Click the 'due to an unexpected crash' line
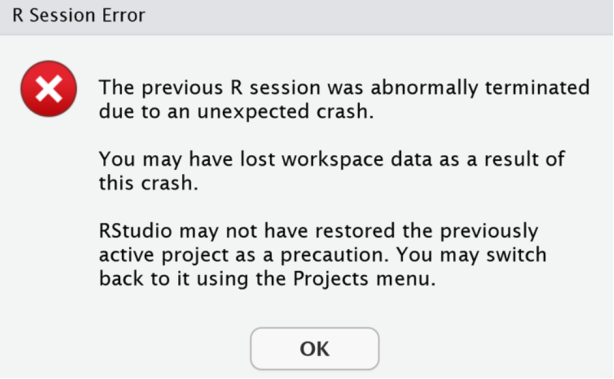 [x=236, y=112]
